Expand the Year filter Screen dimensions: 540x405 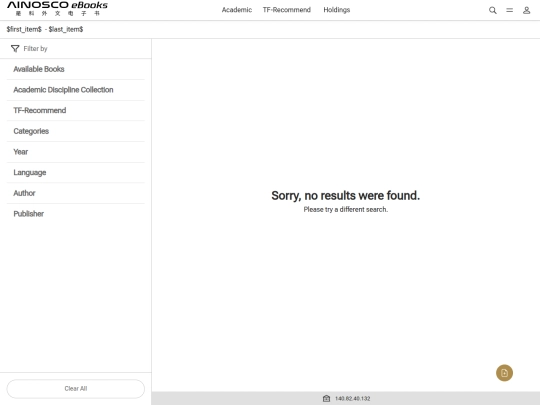[75, 152]
